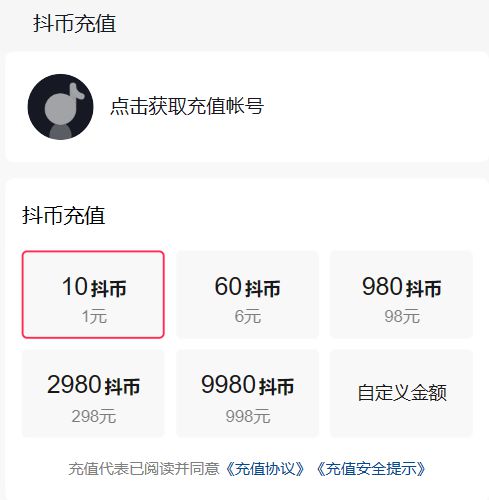Click 抖币充值 section heading above amount tiles

(64, 215)
